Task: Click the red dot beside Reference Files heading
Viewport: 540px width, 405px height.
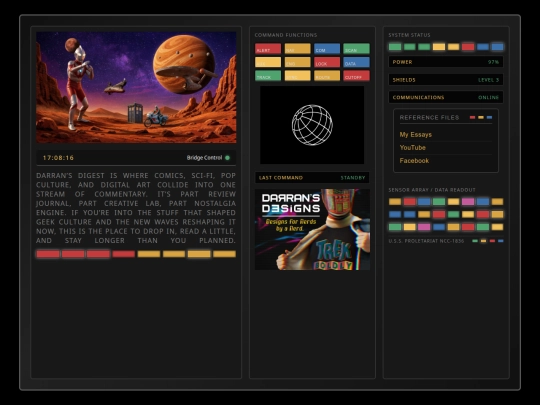Action: point(472,117)
